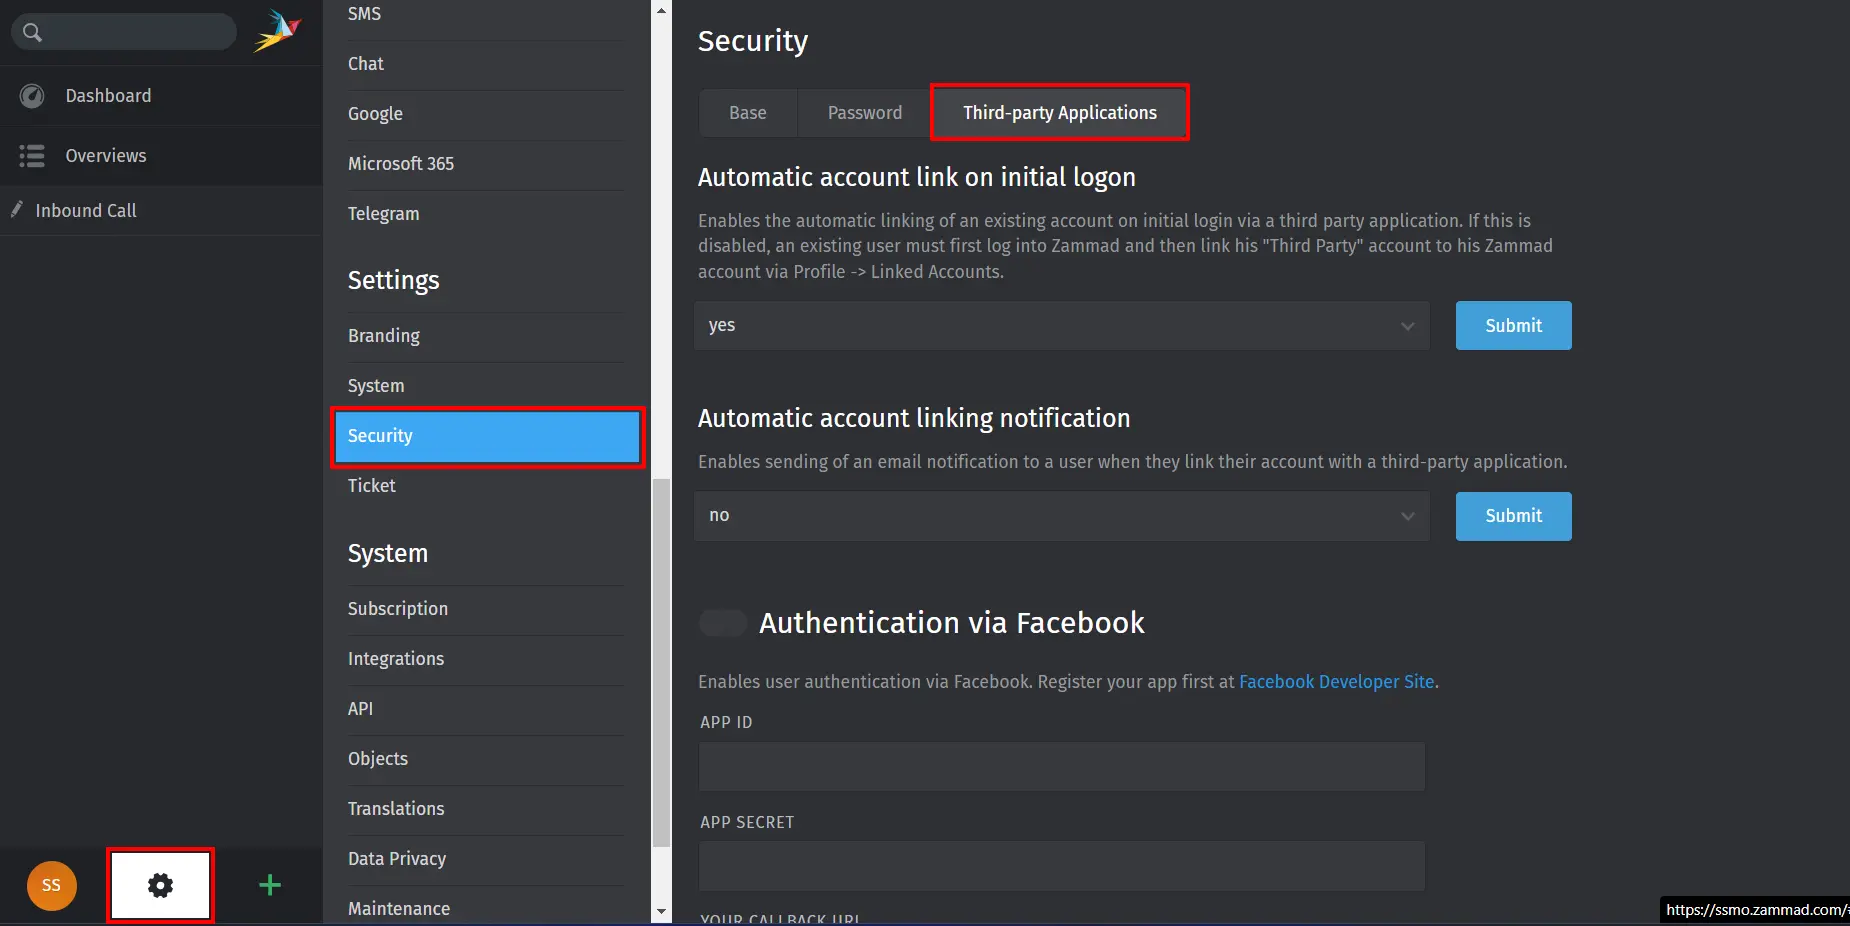Click the search magnifier icon
The height and width of the screenshot is (926, 1850).
pyautogui.click(x=33, y=31)
